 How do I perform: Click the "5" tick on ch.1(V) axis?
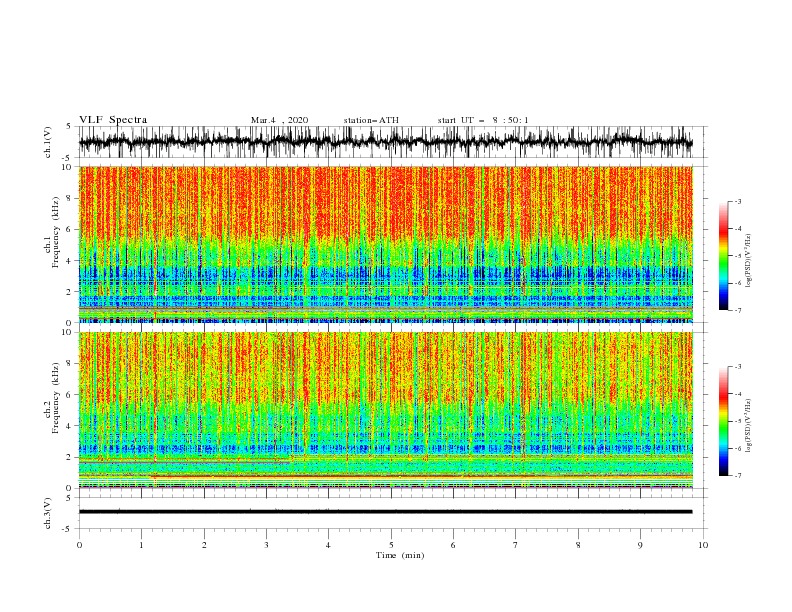pyautogui.click(x=69, y=126)
